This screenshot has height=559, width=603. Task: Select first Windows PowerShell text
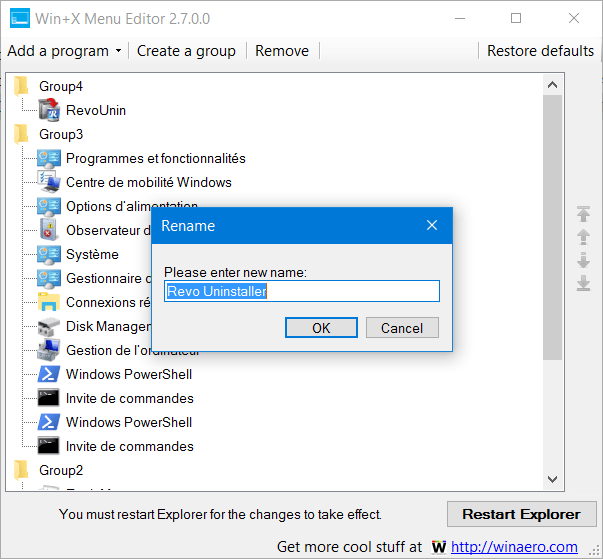[129, 374]
